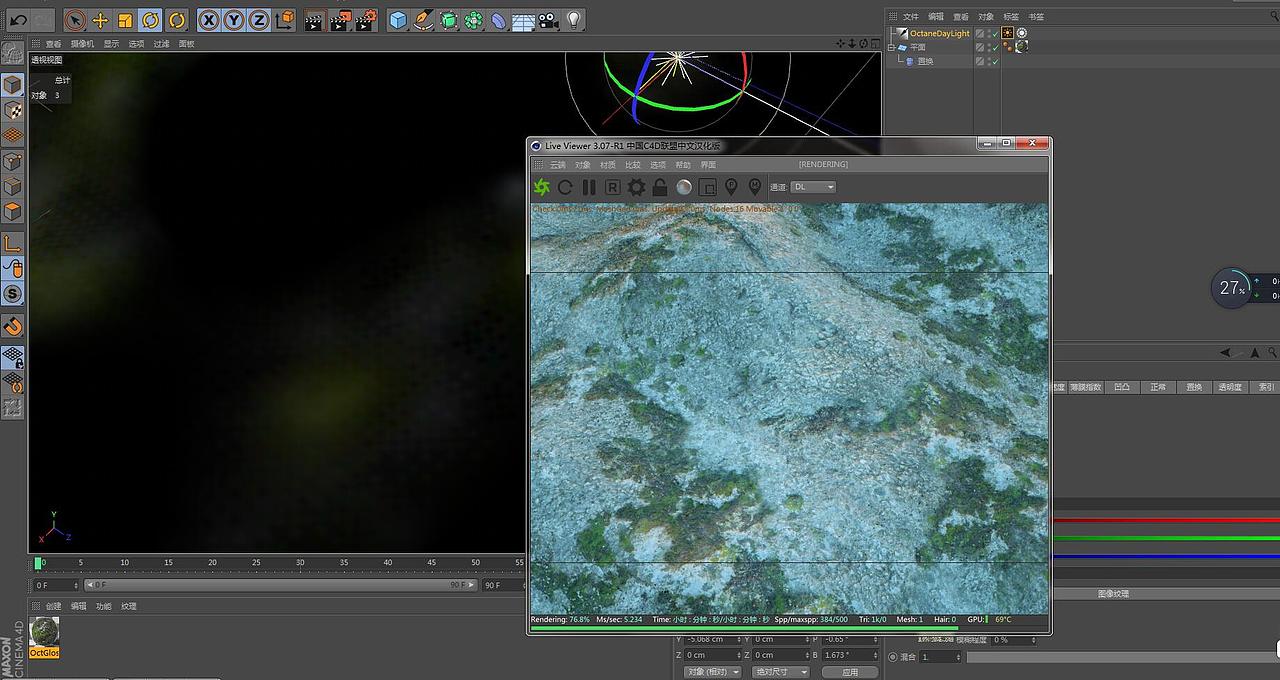Add a Cube primitive object
This screenshot has height=680, width=1280.
pyautogui.click(x=398, y=20)
